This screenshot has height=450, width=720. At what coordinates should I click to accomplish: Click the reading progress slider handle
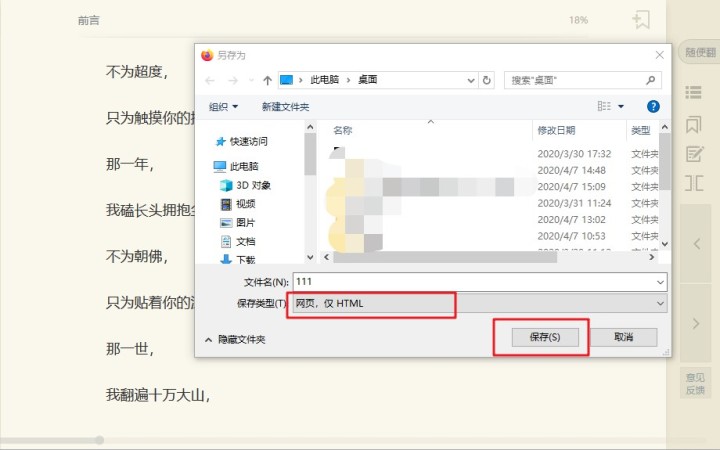(99, 440)
